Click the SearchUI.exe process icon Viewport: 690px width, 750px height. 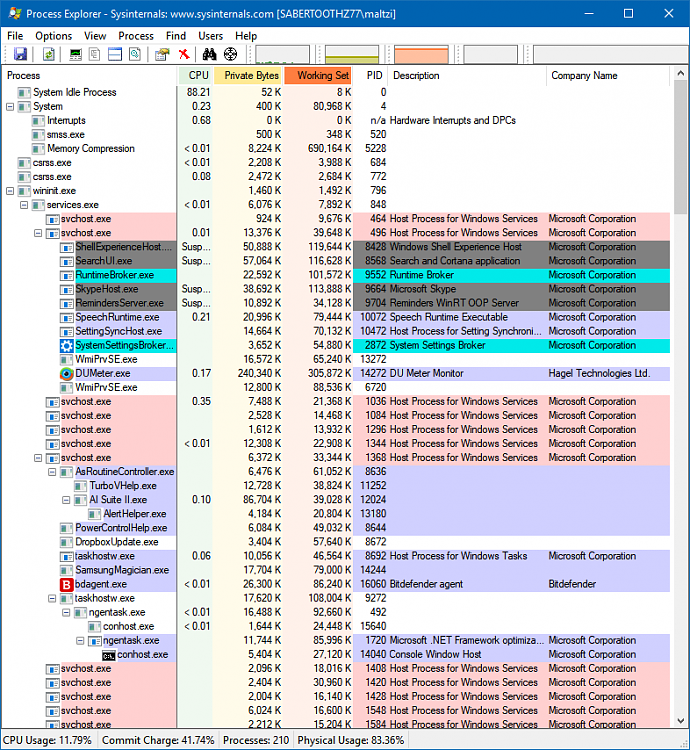click(x=66, y=262)
